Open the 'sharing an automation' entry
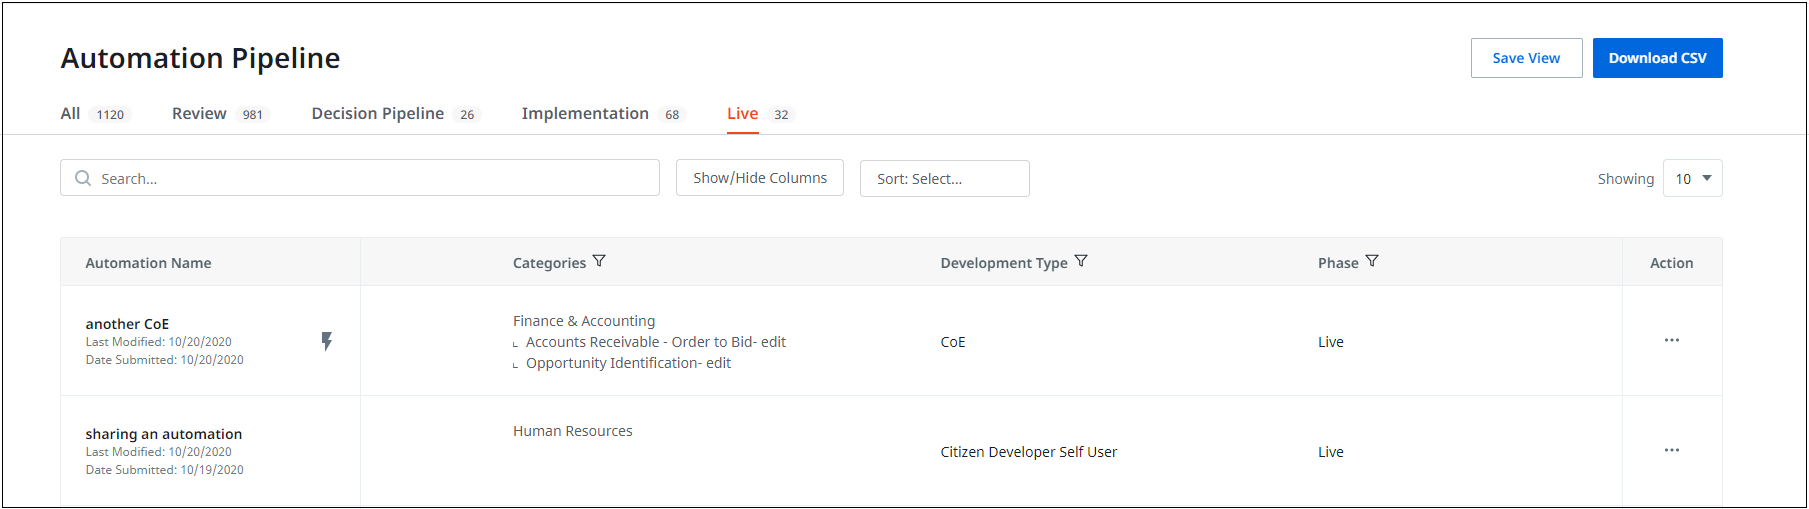This screenshot has height=509, width=1809. (x=164, y=434)
